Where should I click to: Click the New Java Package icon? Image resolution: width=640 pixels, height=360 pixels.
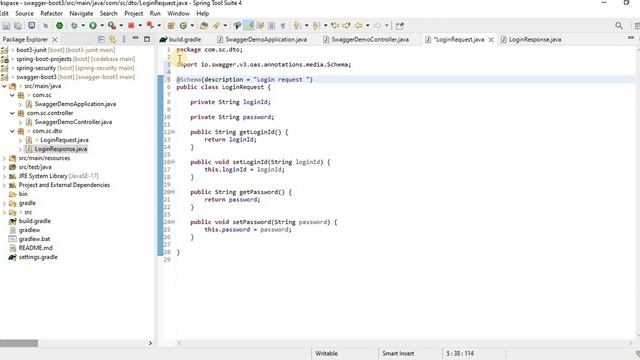(171, 26)
